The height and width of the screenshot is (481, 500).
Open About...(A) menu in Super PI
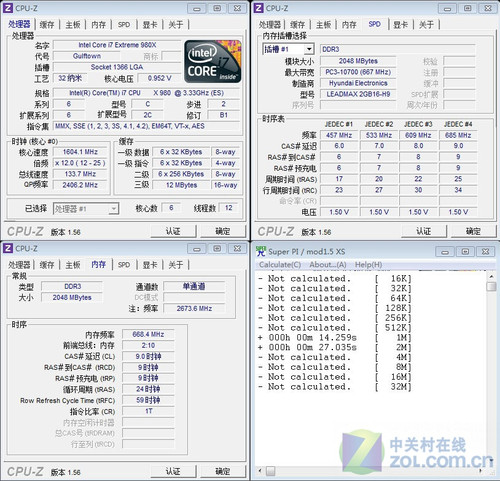[328, 265]
